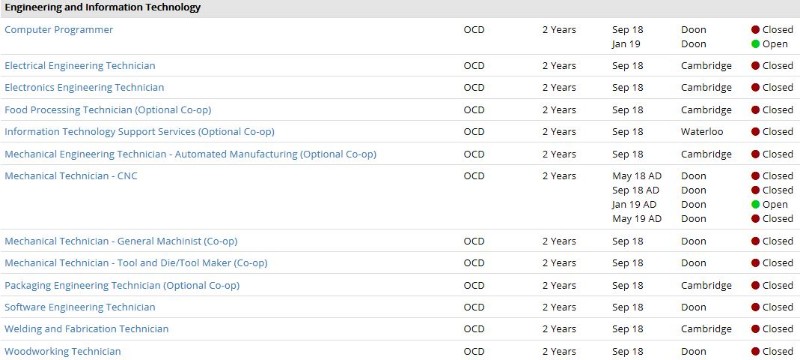Viewport: 800px width, 360px height.
Task: Open Electronics Engineering Technician program
Action: 84,88
